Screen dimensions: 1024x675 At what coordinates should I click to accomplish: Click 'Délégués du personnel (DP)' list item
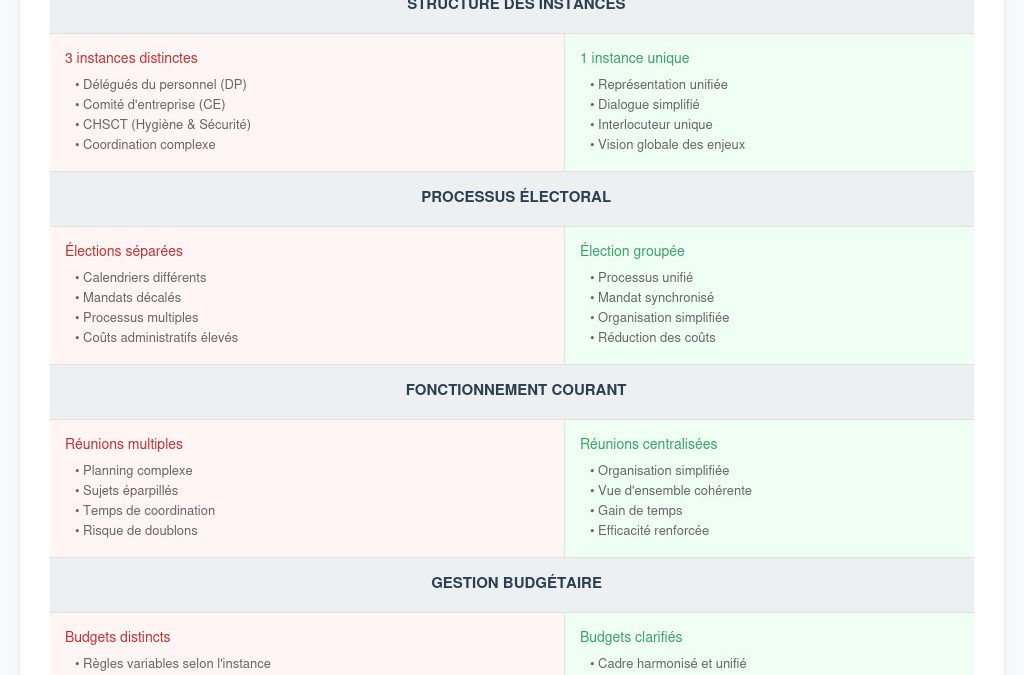(164, 84)
